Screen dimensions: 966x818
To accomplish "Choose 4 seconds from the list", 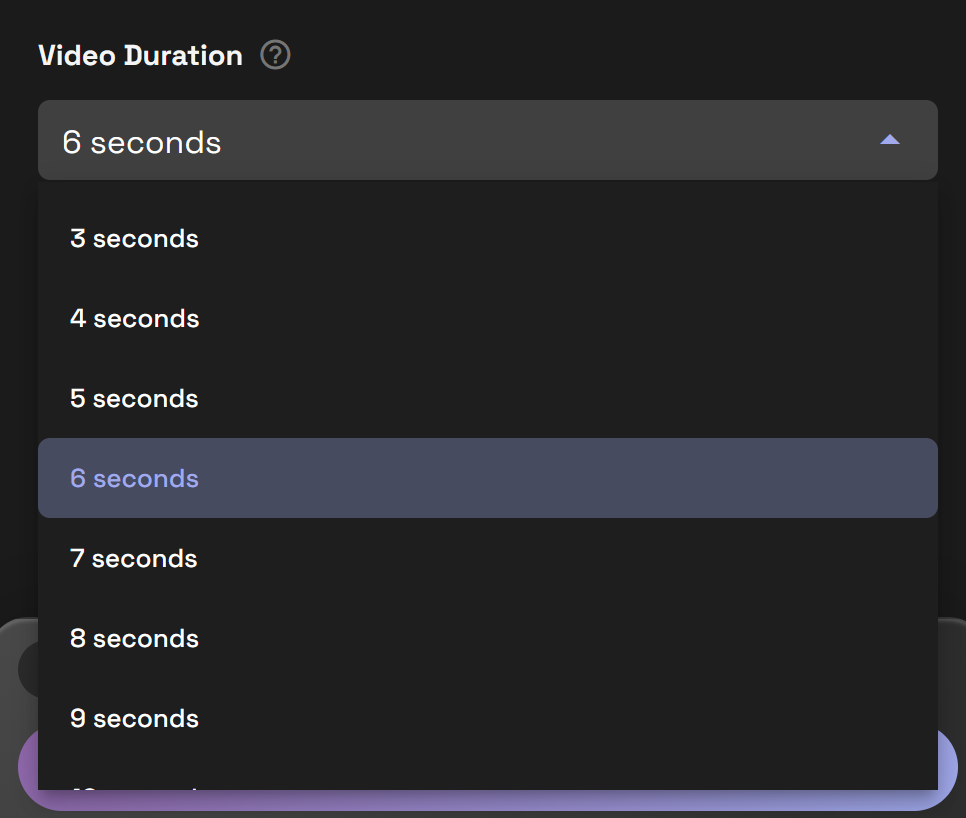I will [x=134, y=318].
